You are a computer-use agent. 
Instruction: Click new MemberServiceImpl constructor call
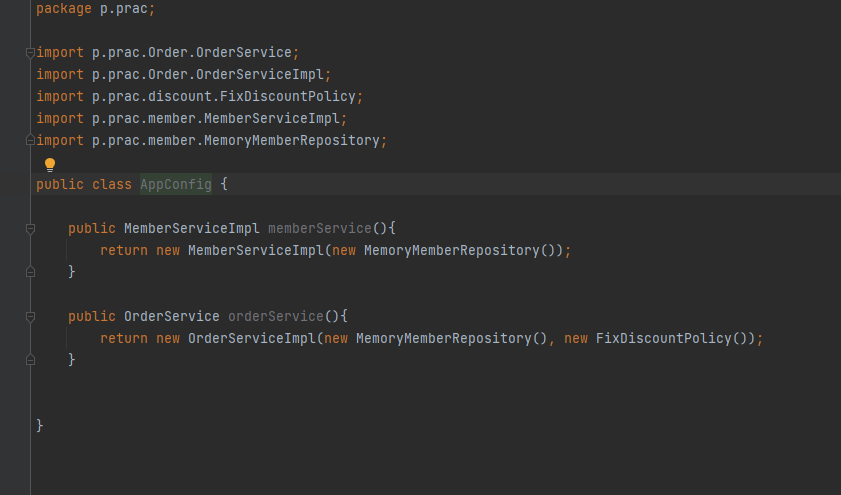(x=240, y=250)
